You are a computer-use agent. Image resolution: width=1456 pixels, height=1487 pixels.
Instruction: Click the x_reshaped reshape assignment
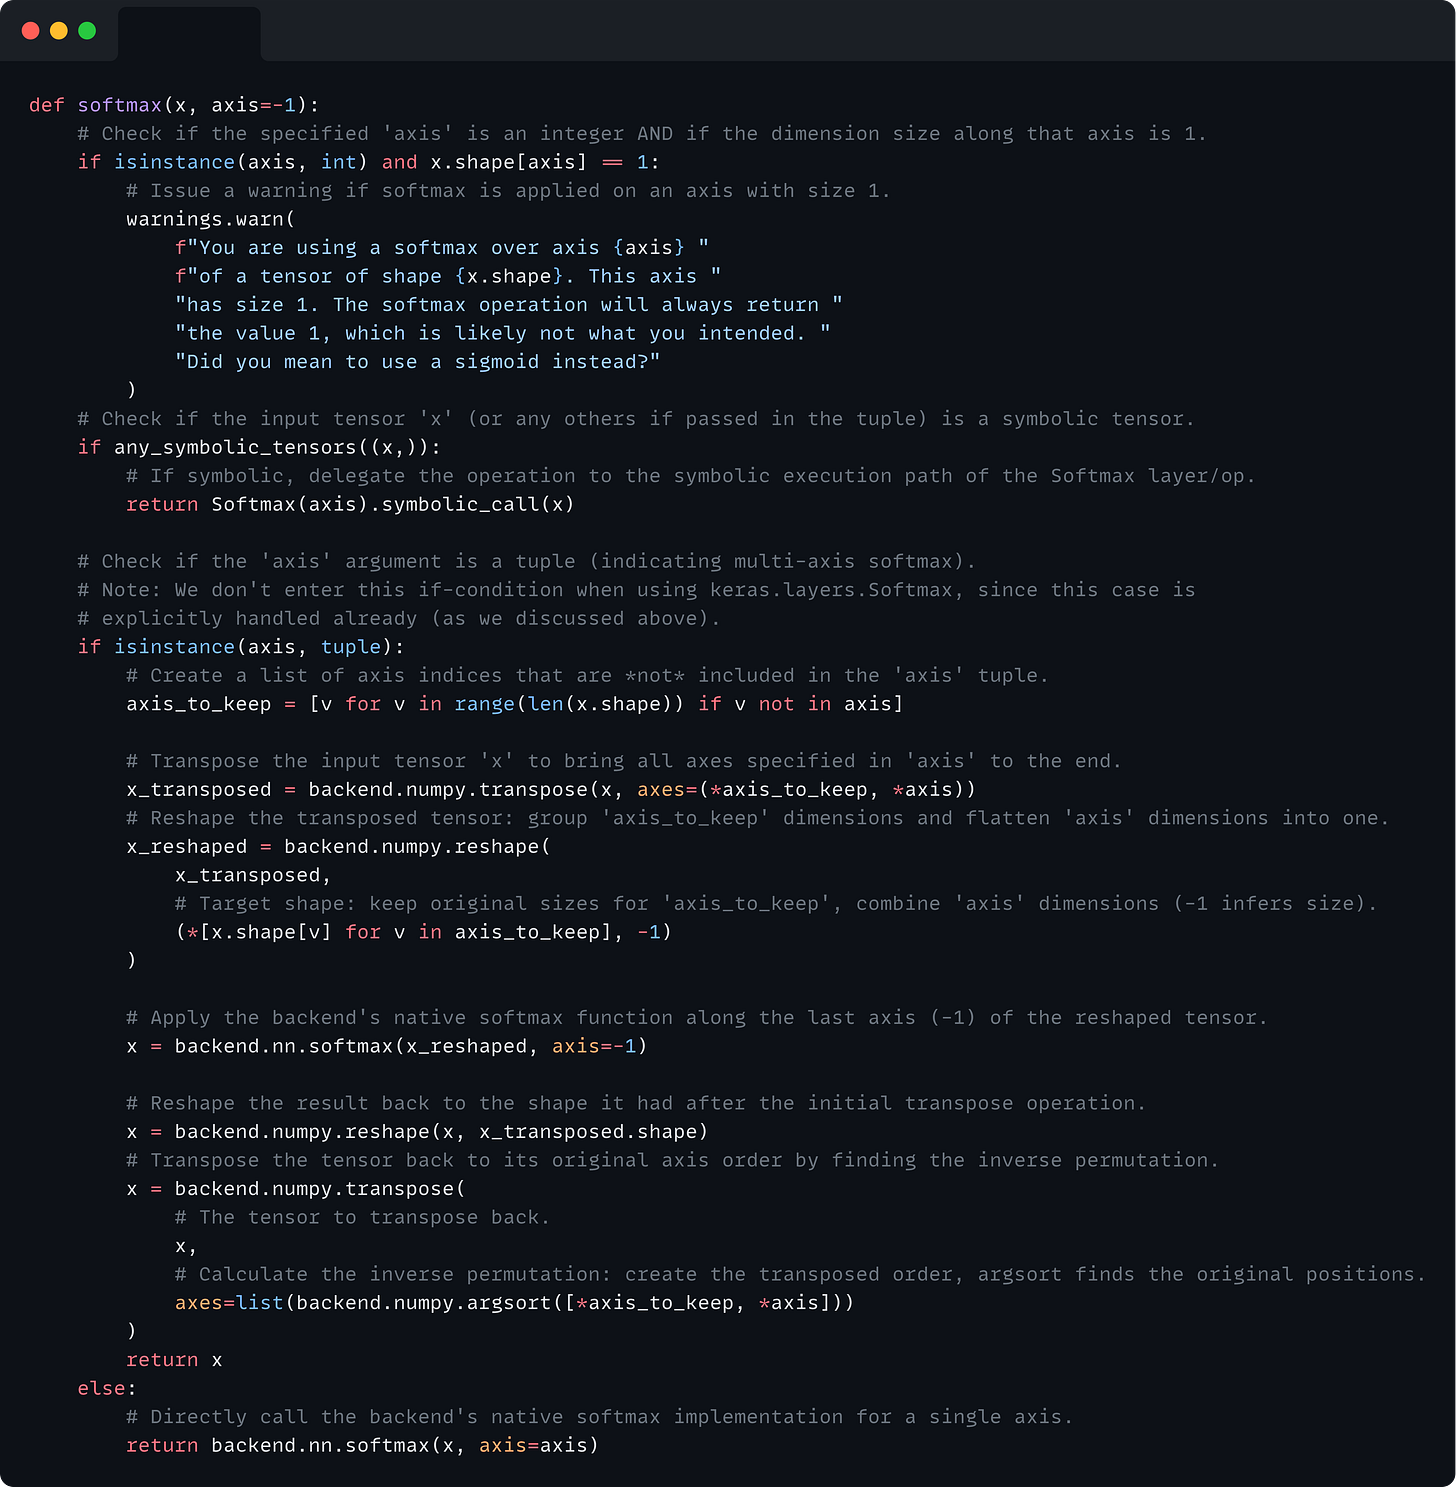[x=186, y=846]
